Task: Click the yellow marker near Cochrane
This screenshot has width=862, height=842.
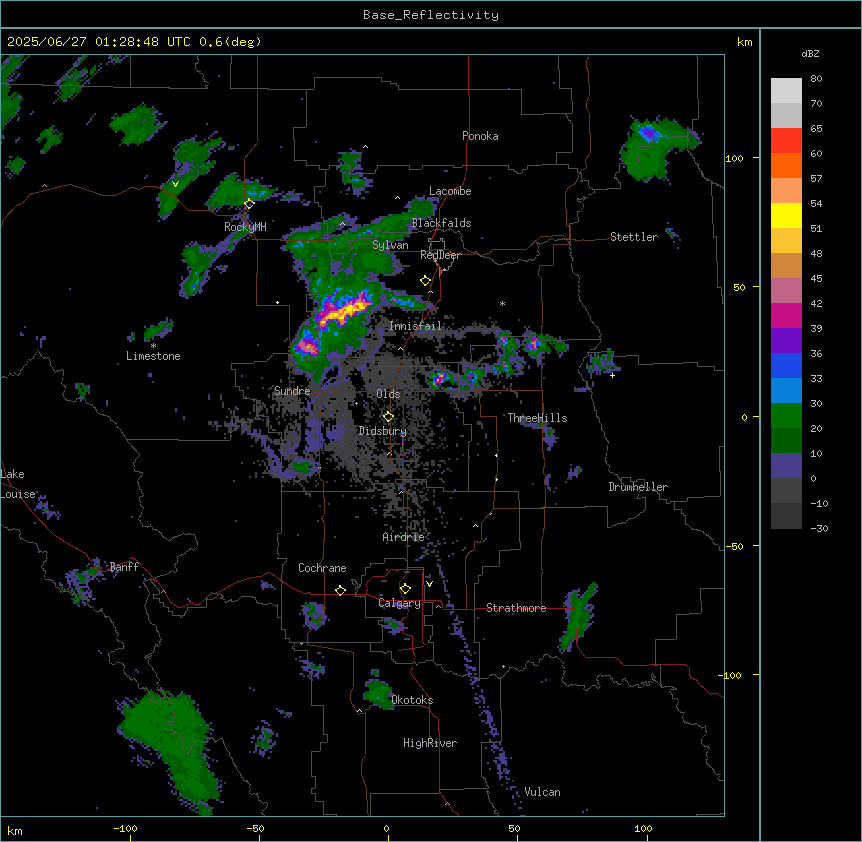Action: coord(340,590)
